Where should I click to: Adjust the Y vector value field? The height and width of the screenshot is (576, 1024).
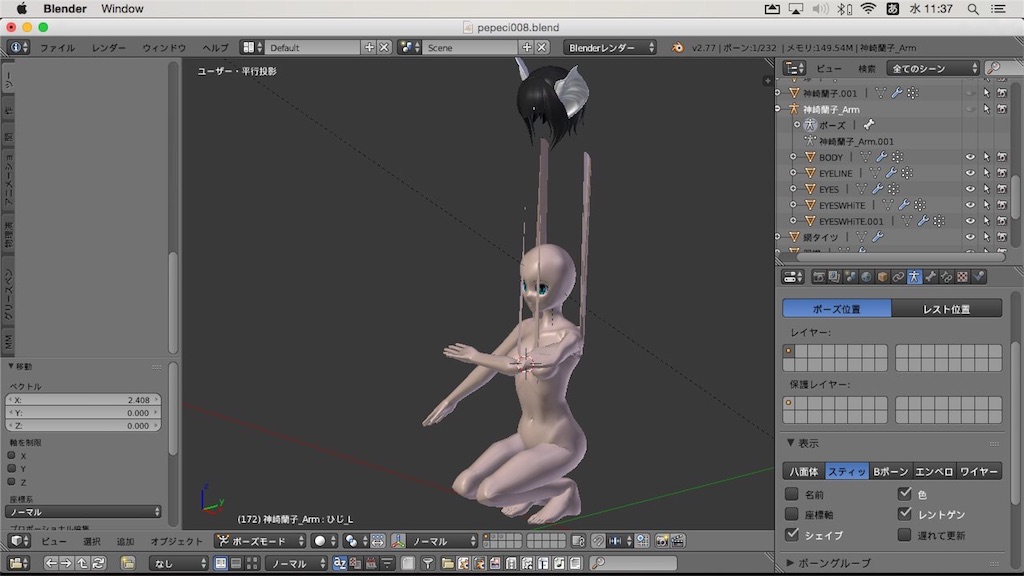point(83,413)
